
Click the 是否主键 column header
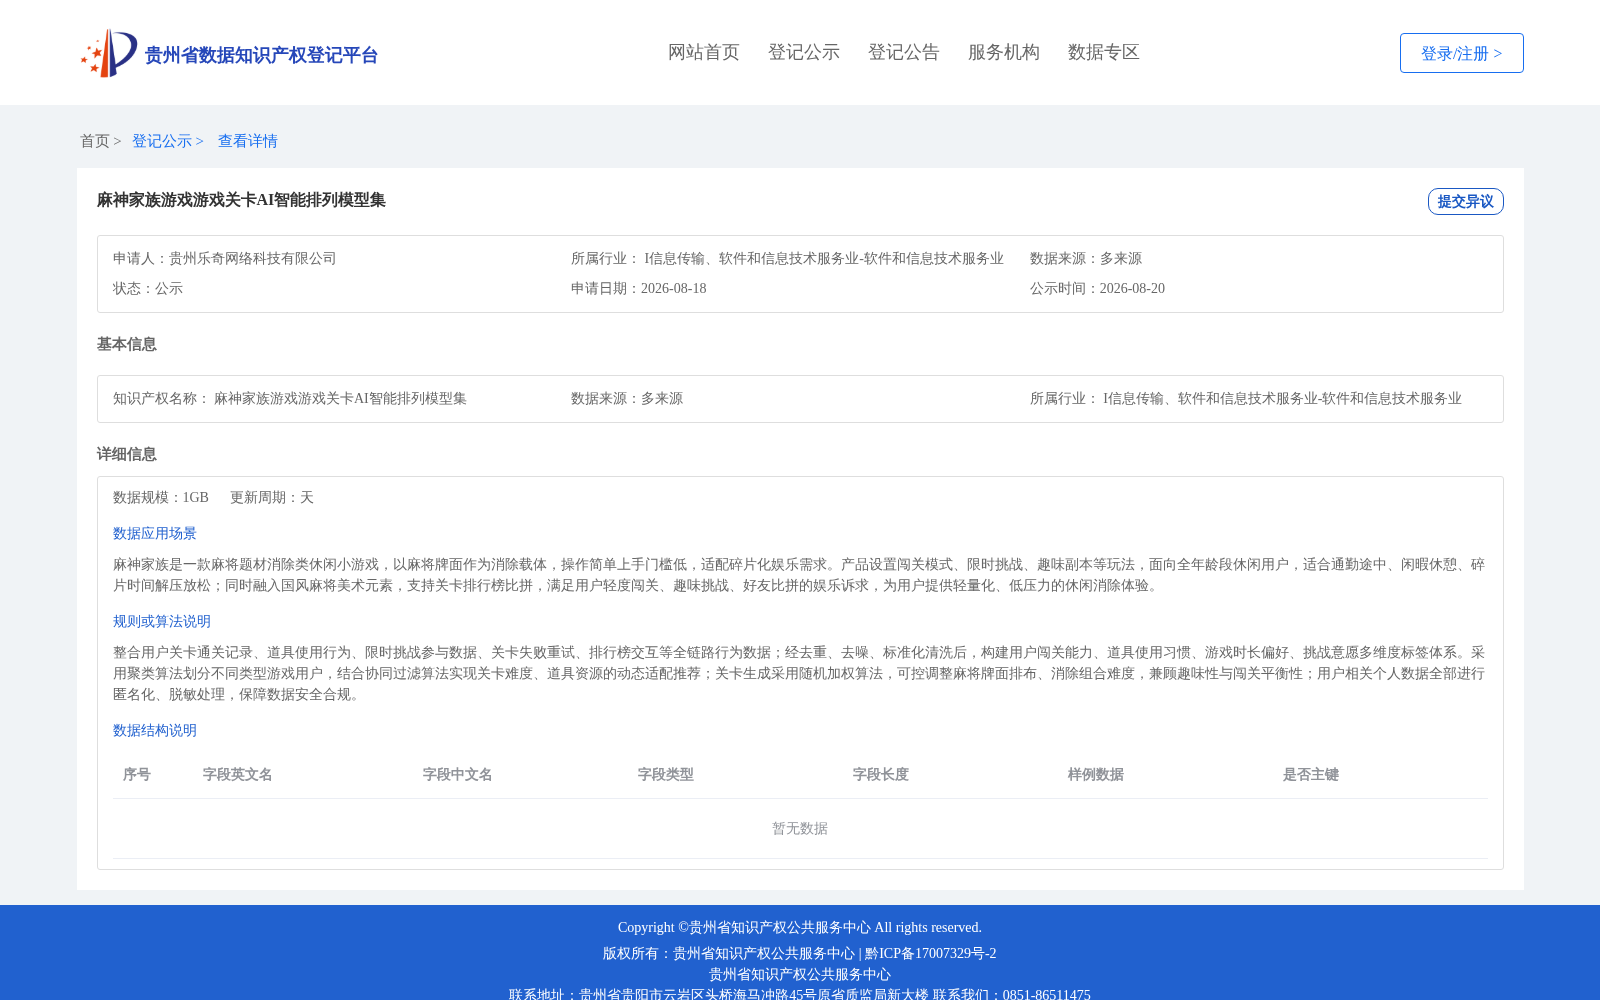click(1311, 774)
